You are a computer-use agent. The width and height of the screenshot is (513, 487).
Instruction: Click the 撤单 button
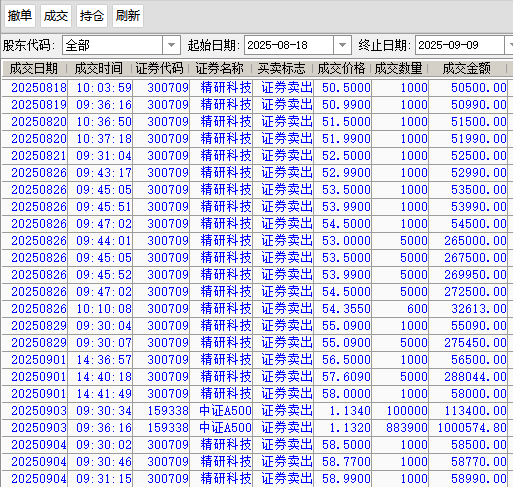click(x=20, y=16)
